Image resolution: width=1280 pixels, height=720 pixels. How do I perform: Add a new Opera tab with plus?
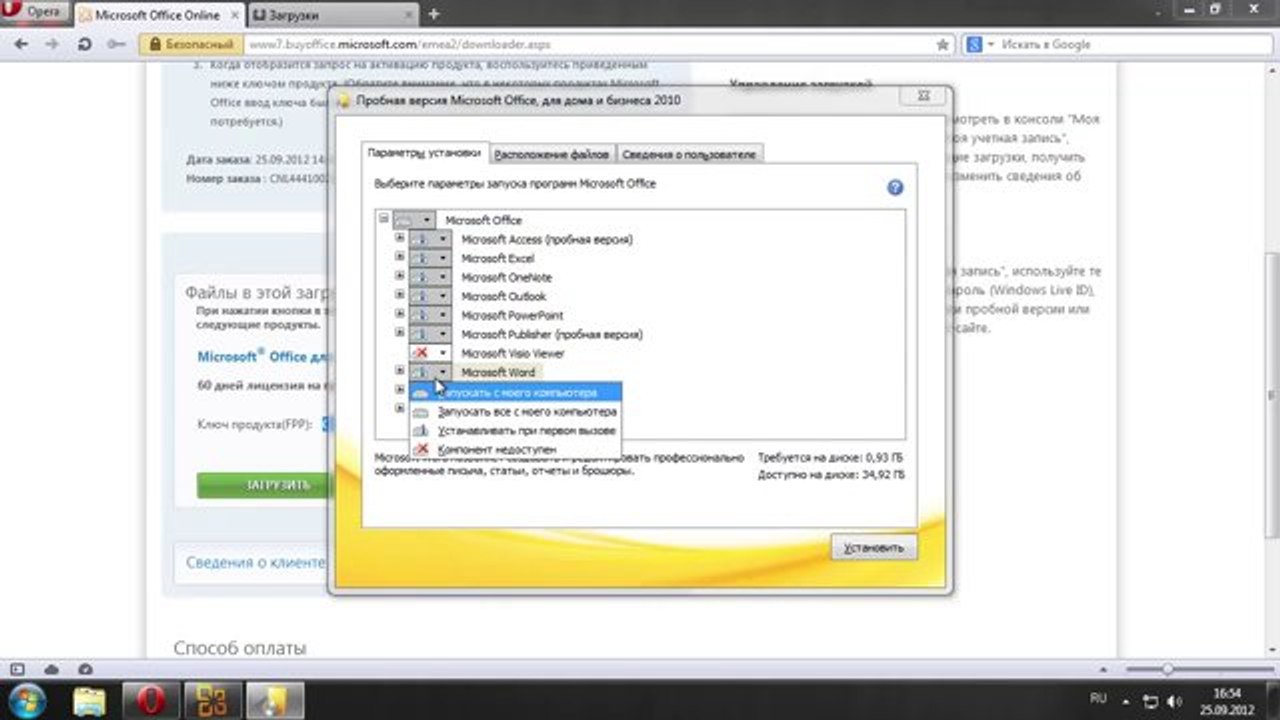tap(433, 14)
